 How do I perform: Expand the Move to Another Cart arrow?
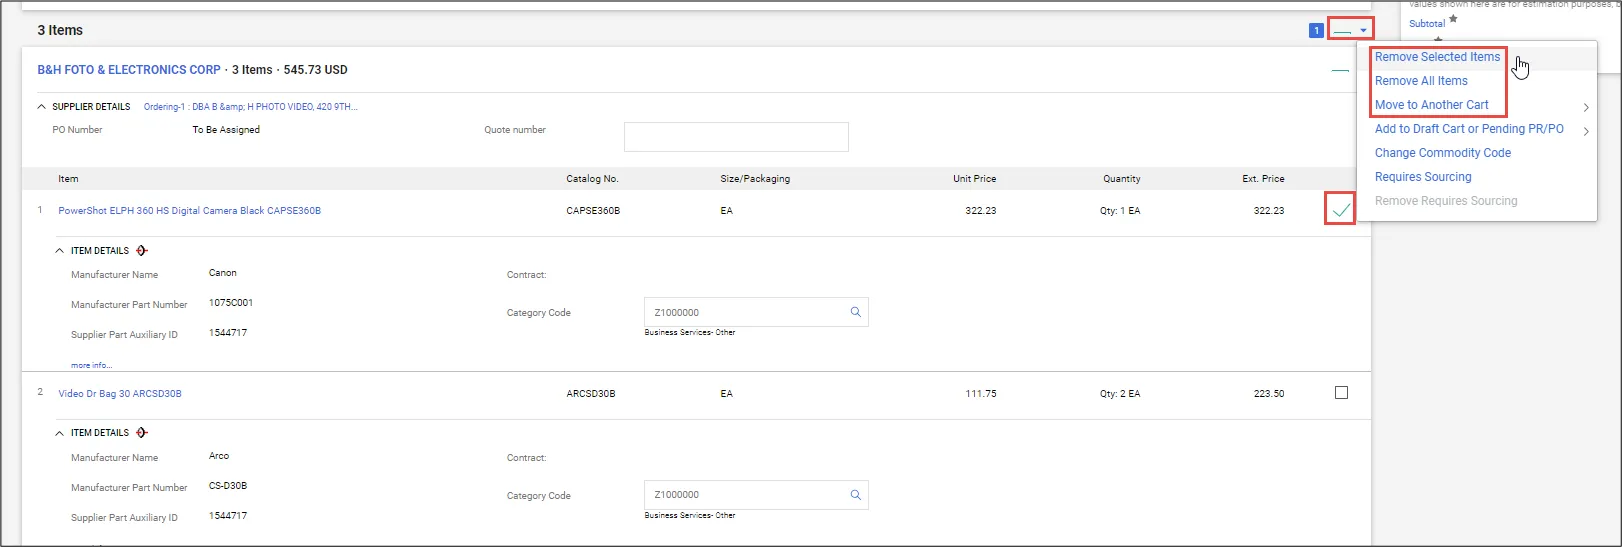pyautogui.click(x=1586, y=107)
